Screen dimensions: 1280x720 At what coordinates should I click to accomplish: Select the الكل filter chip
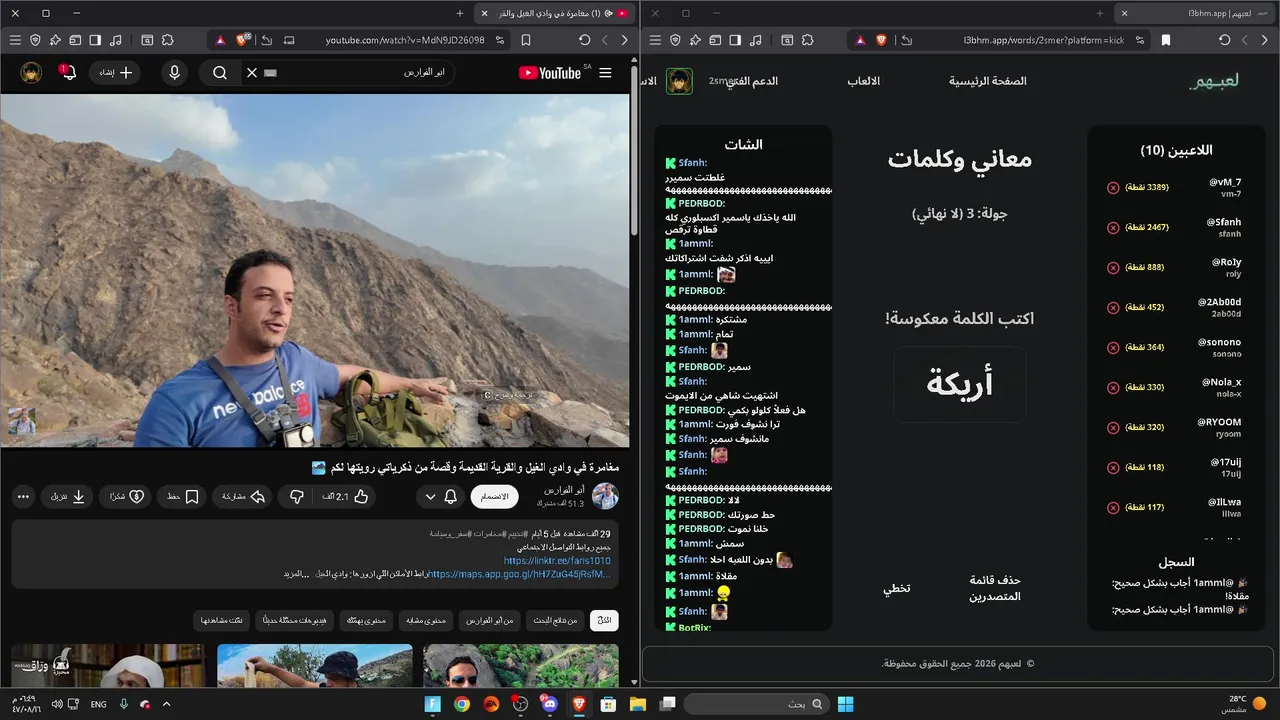pyautogui.click(x=604, y=621)
